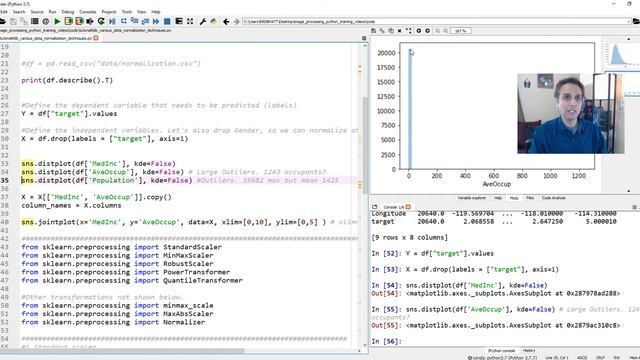
Task: Close the editor file tab
Action: (x=96, y=38)
